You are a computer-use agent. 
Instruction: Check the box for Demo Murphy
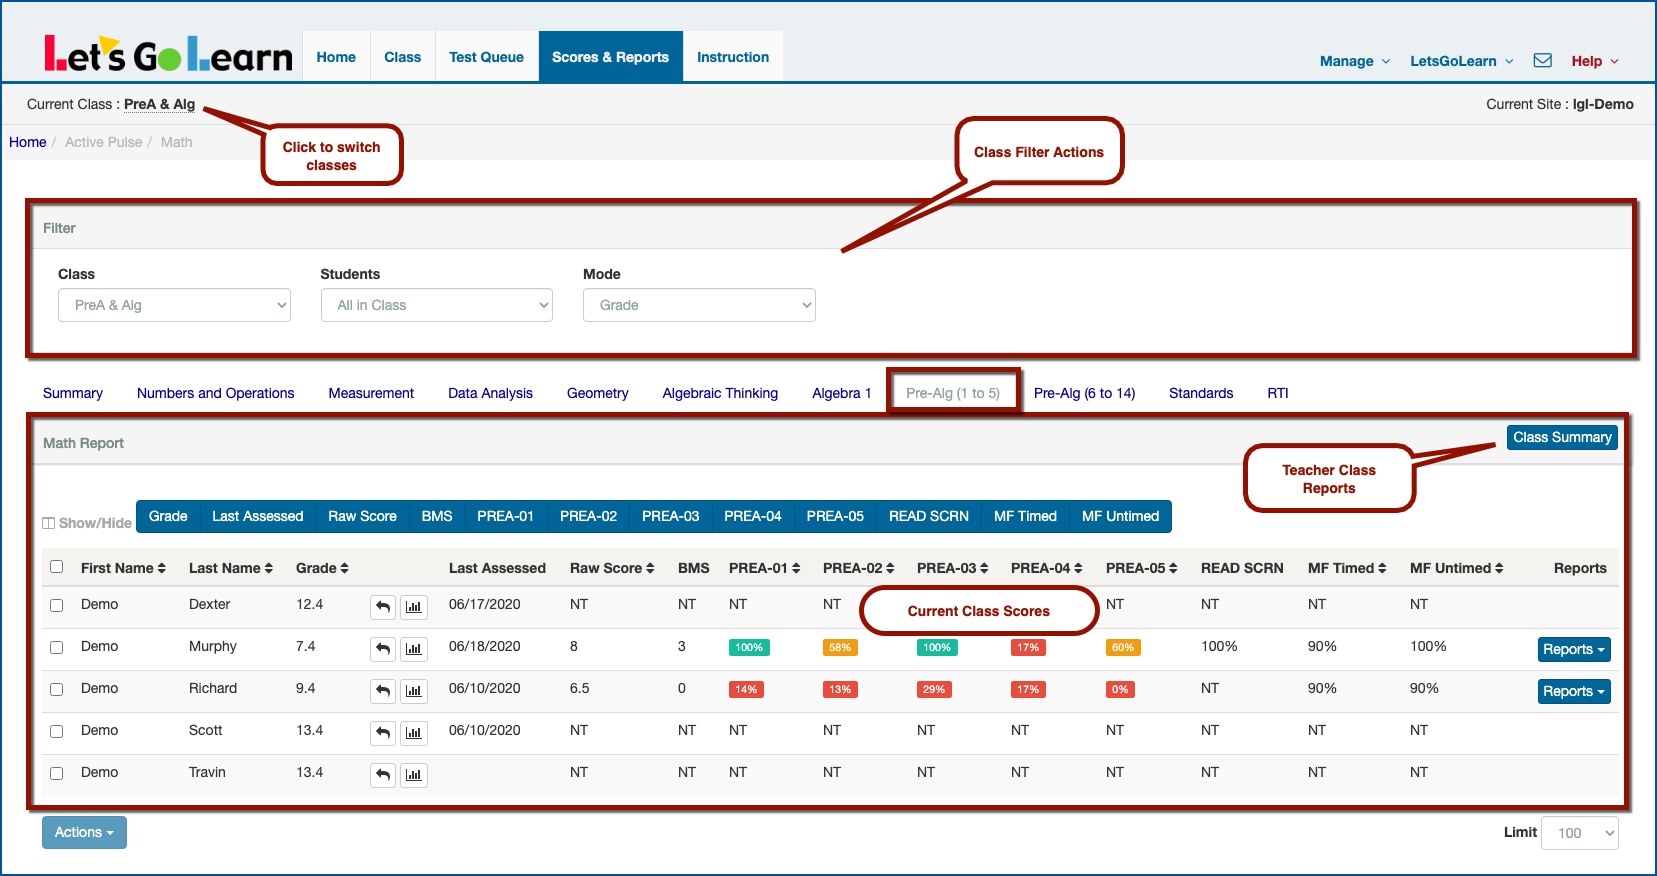(x=57, y=647)
